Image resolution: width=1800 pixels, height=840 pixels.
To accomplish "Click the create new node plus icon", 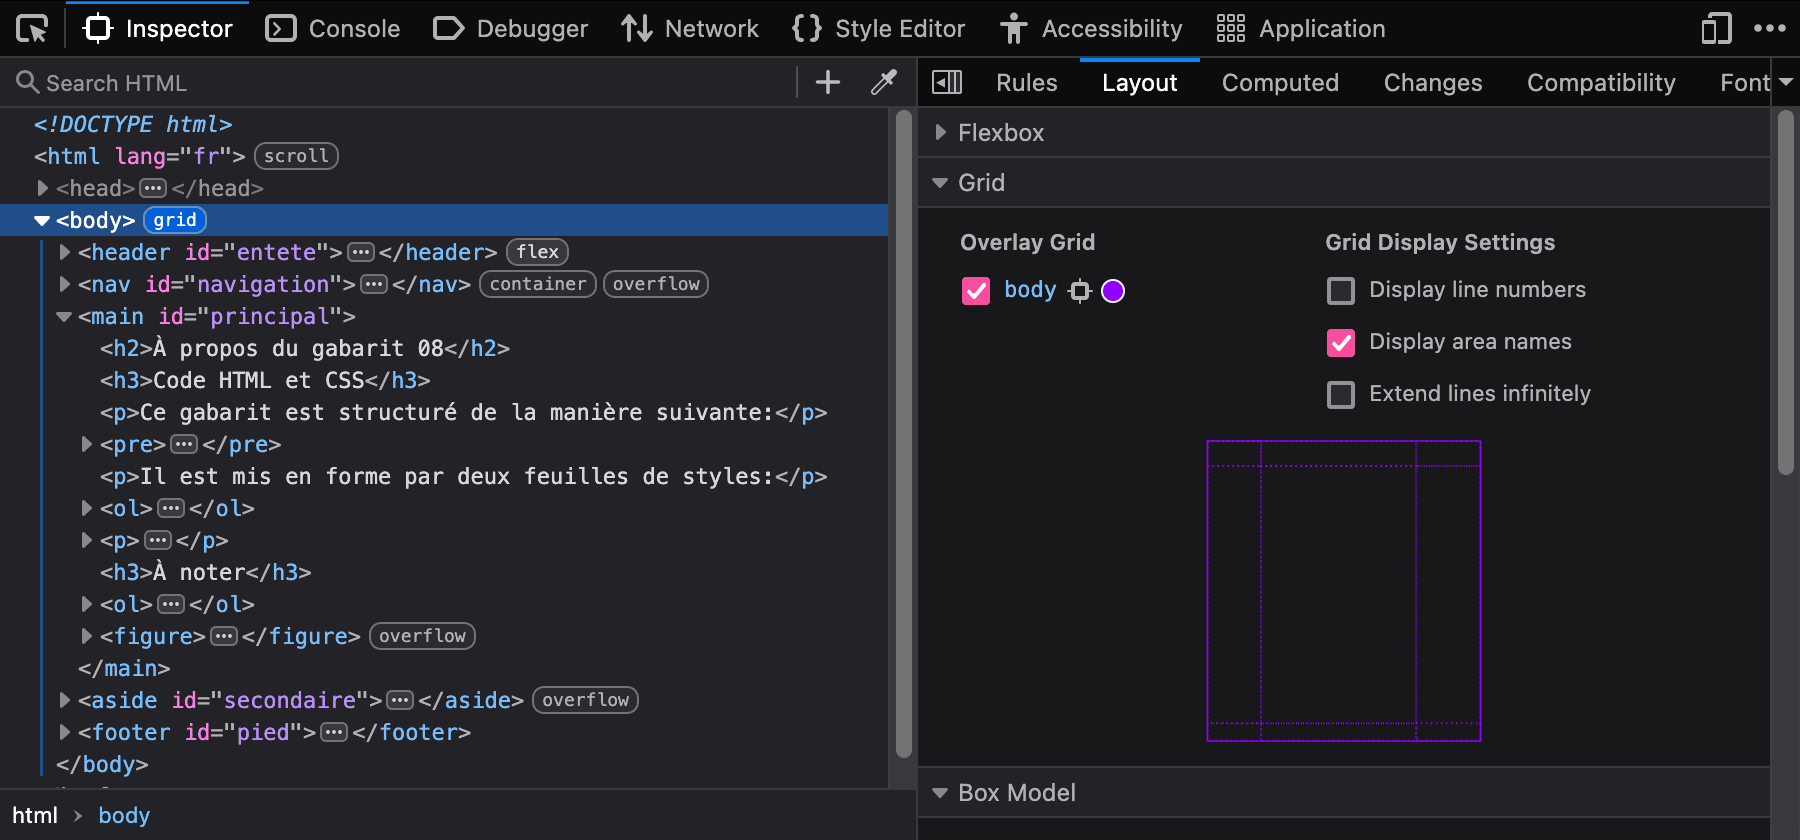I will (x=828, y=82).
